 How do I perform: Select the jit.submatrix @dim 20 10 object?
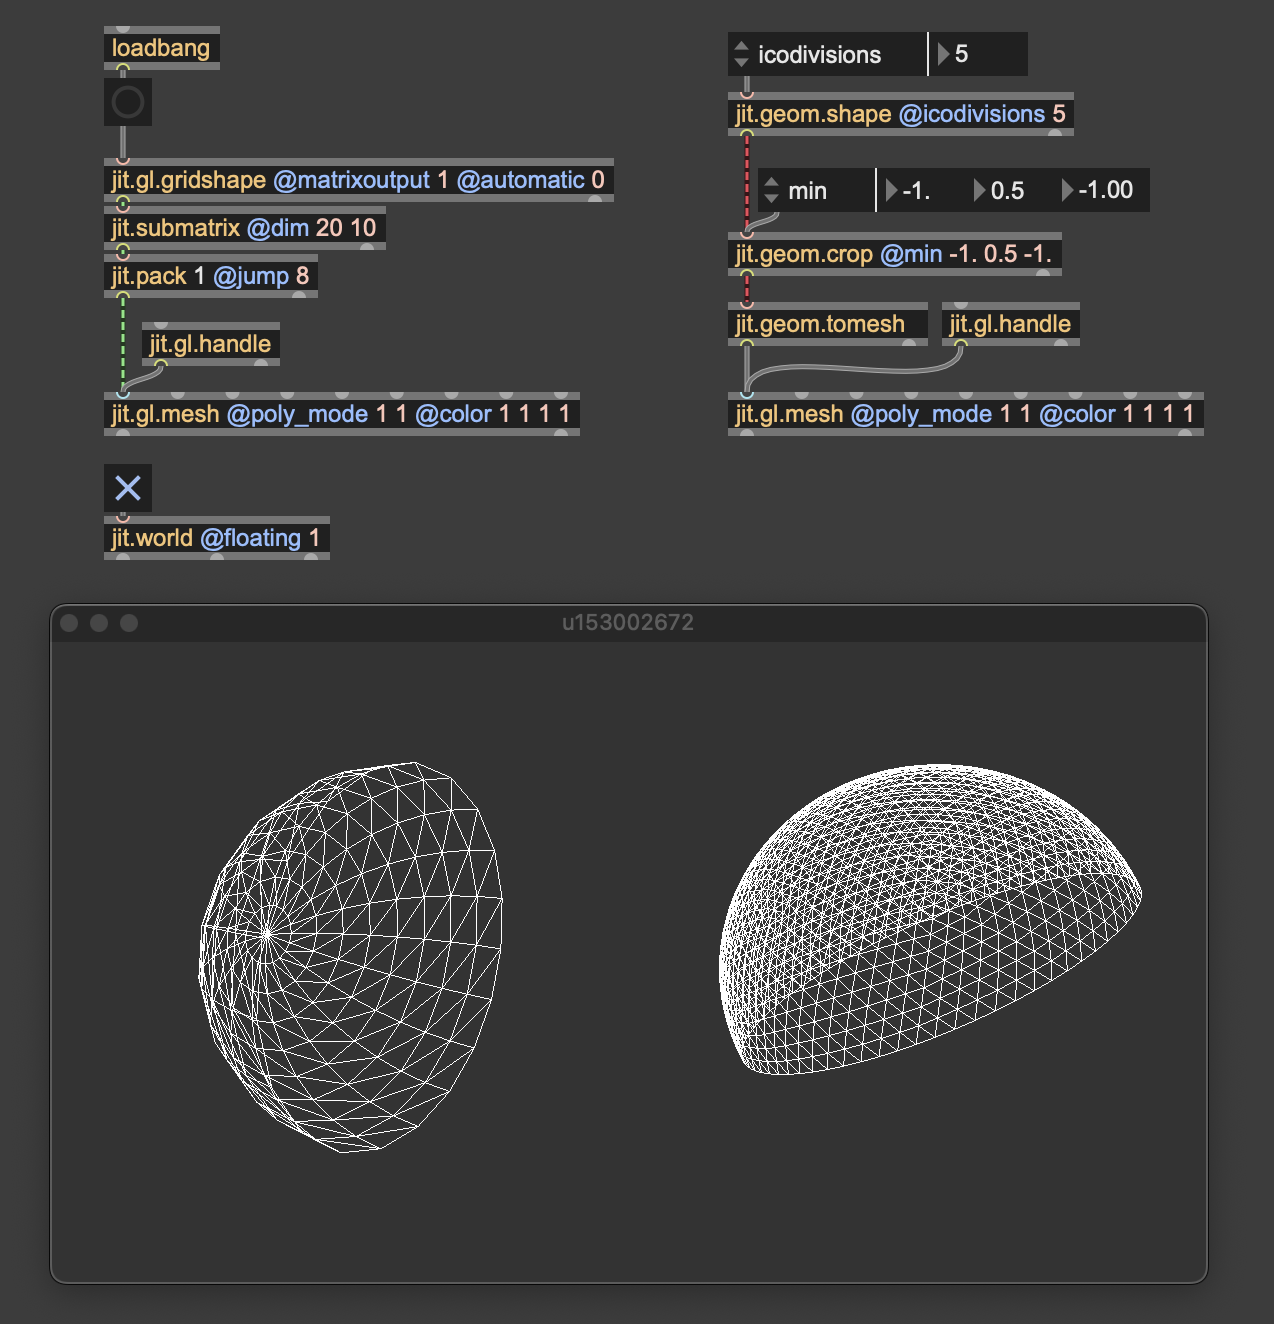[x=245, y=228]
